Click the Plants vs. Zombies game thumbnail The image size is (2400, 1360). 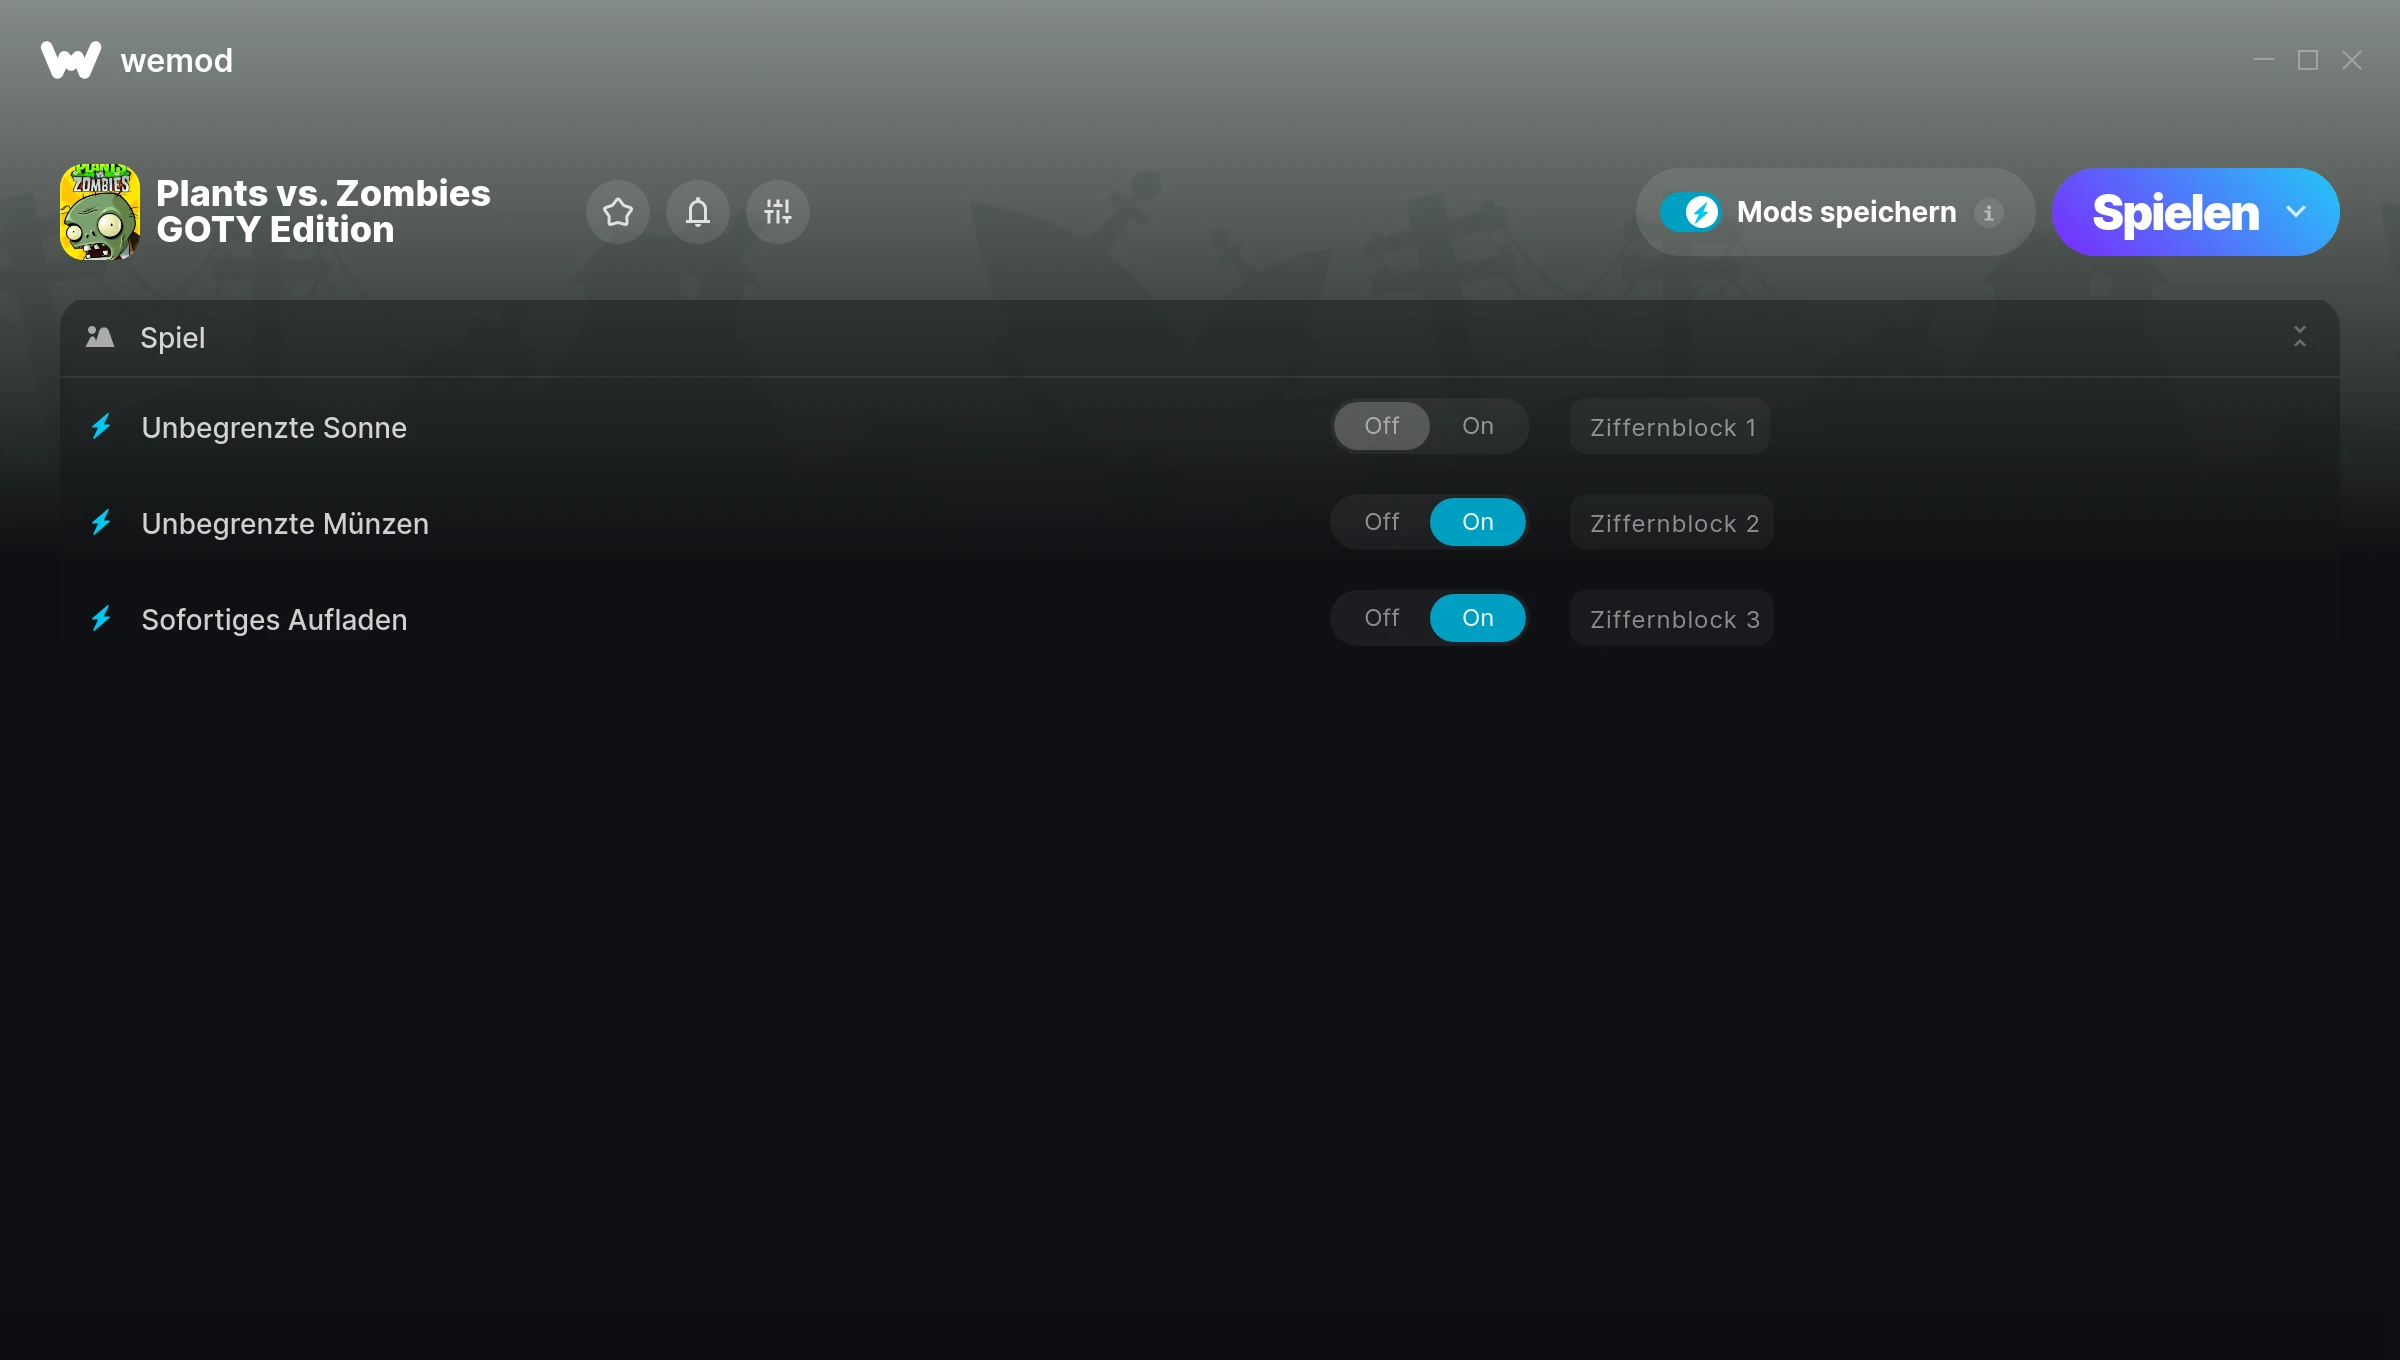pyautogui.click(x=100, y=212)
